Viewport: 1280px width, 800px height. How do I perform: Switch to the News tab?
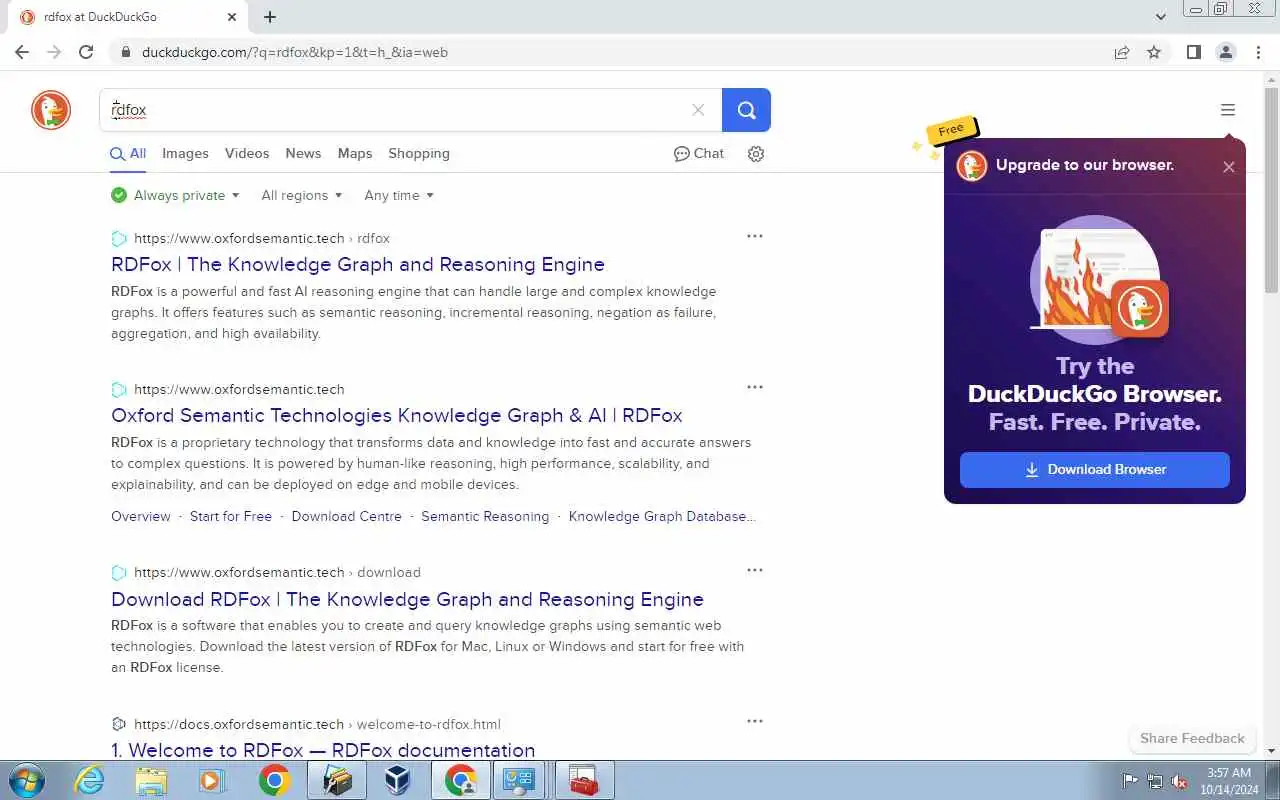(x=303, y=153)
